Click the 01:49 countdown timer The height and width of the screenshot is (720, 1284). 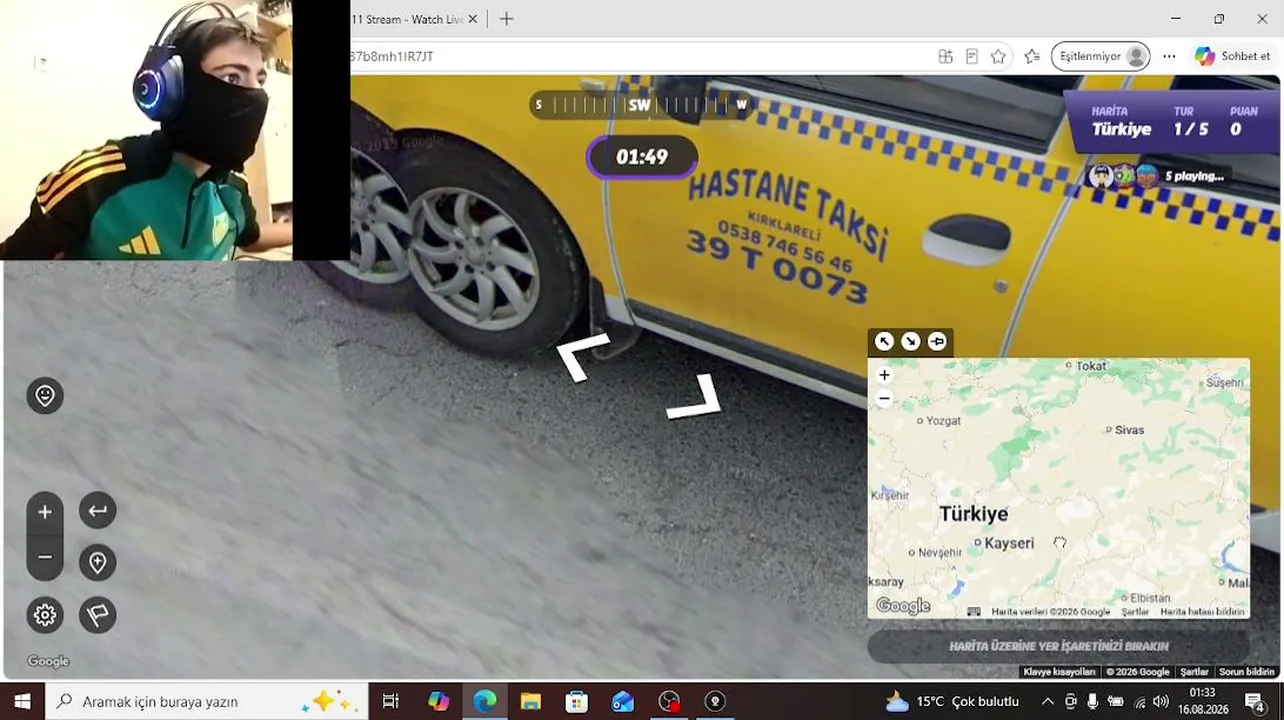[642, 157]
